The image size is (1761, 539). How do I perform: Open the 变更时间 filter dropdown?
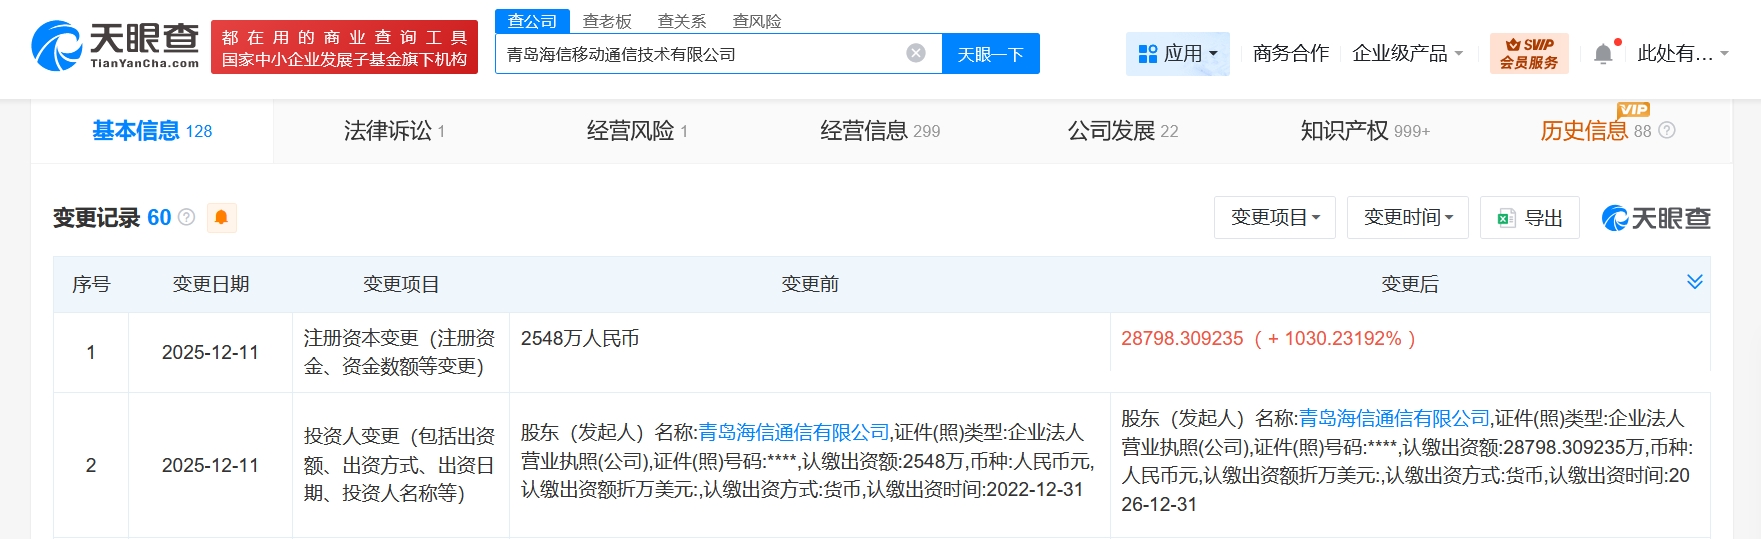click(1407, 218)
